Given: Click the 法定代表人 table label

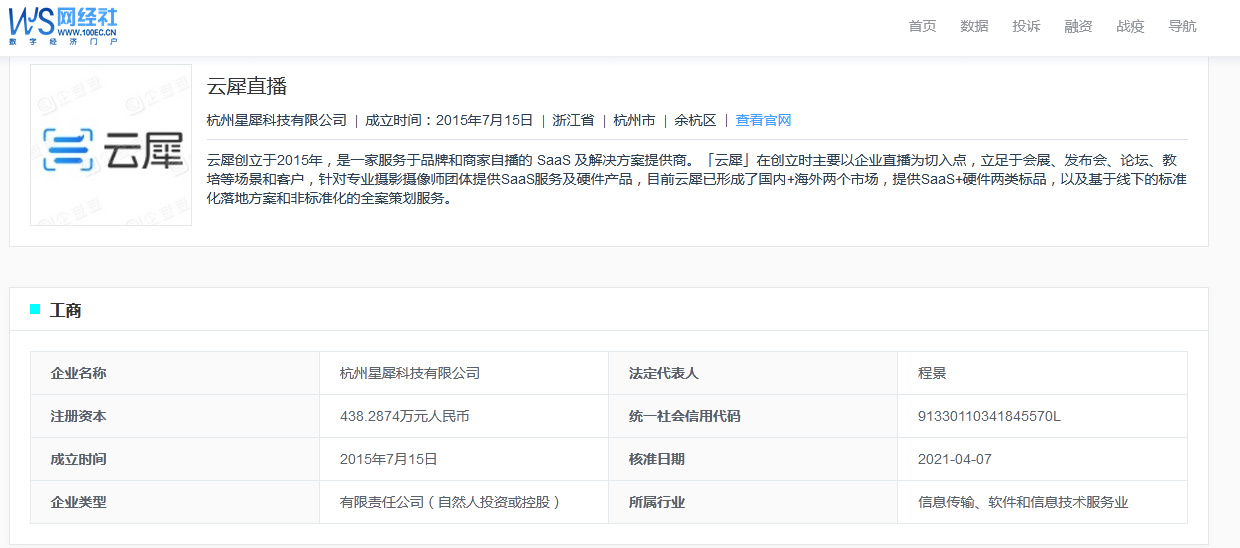Looking at the screenshot, I should click(664, 373).
